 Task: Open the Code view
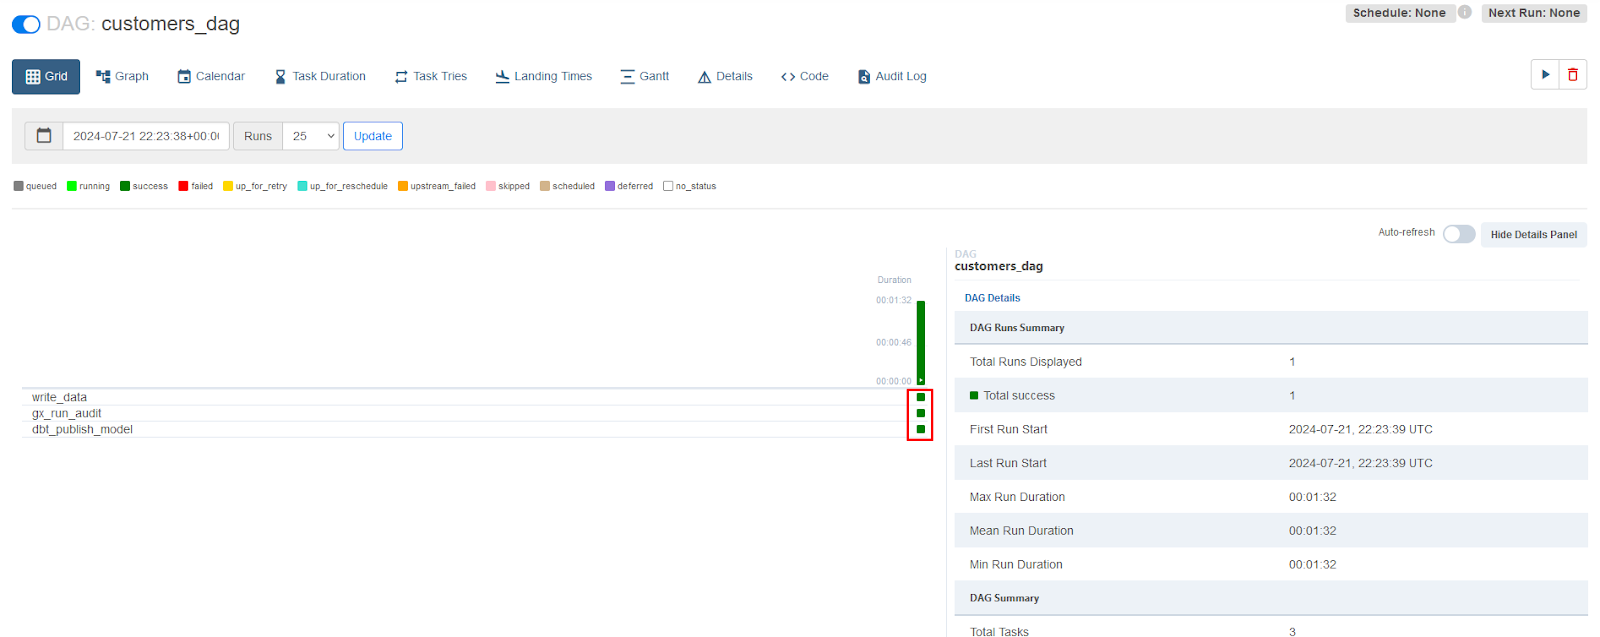[x=804, y=76]
